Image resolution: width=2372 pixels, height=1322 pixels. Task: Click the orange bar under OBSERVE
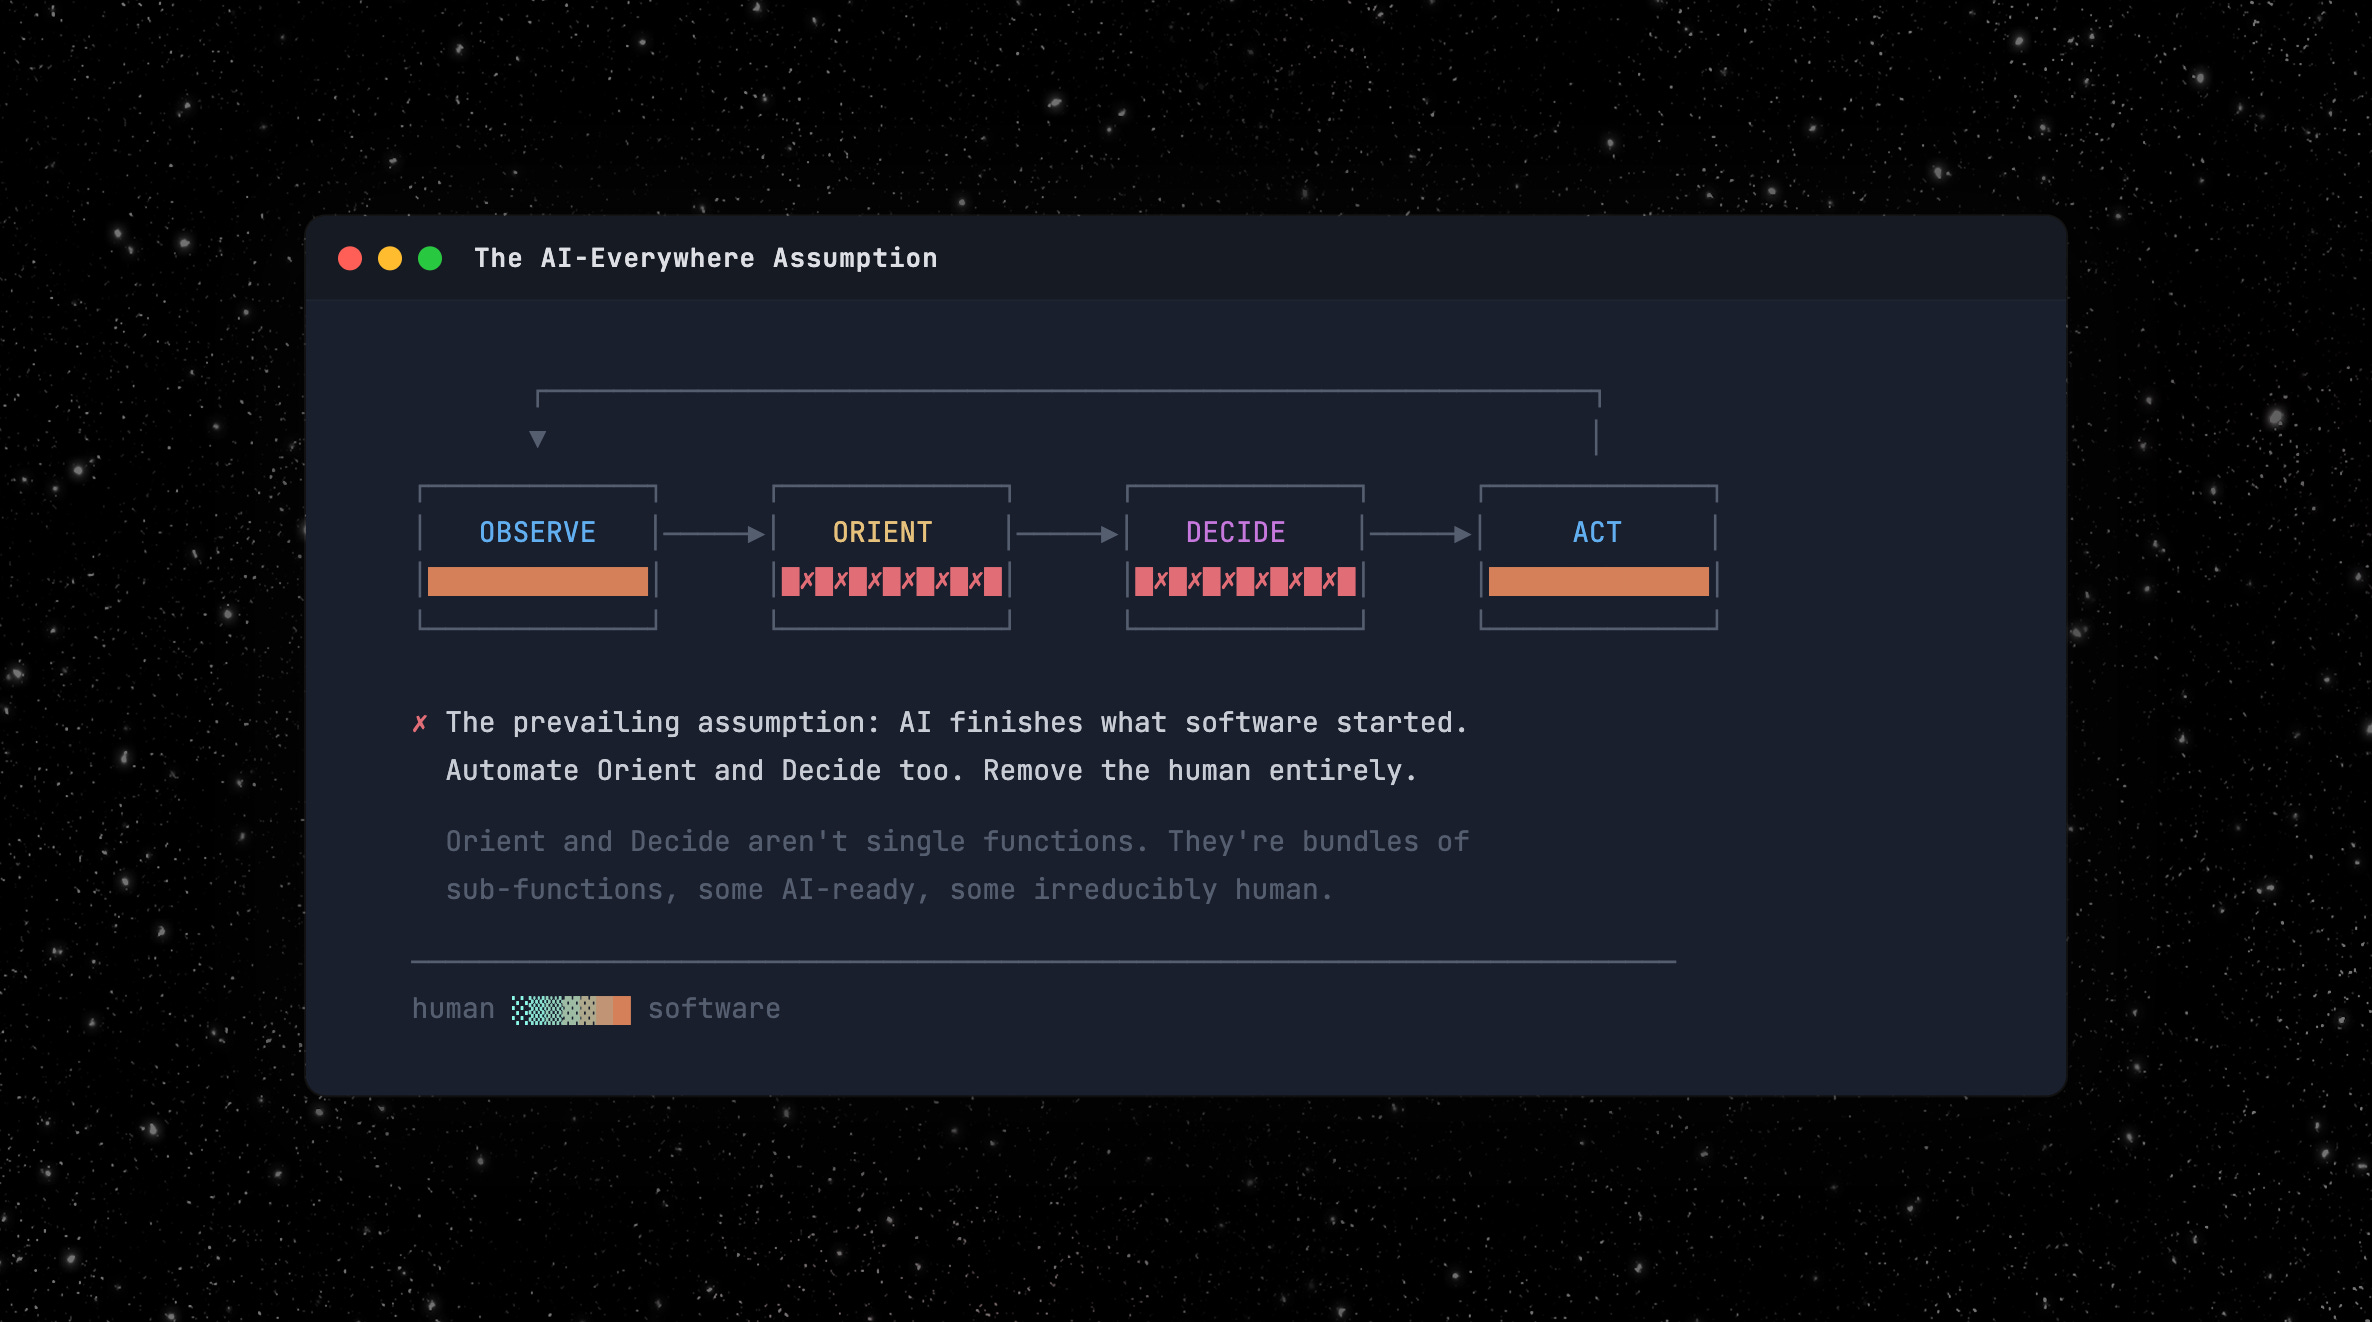[537, 582]
